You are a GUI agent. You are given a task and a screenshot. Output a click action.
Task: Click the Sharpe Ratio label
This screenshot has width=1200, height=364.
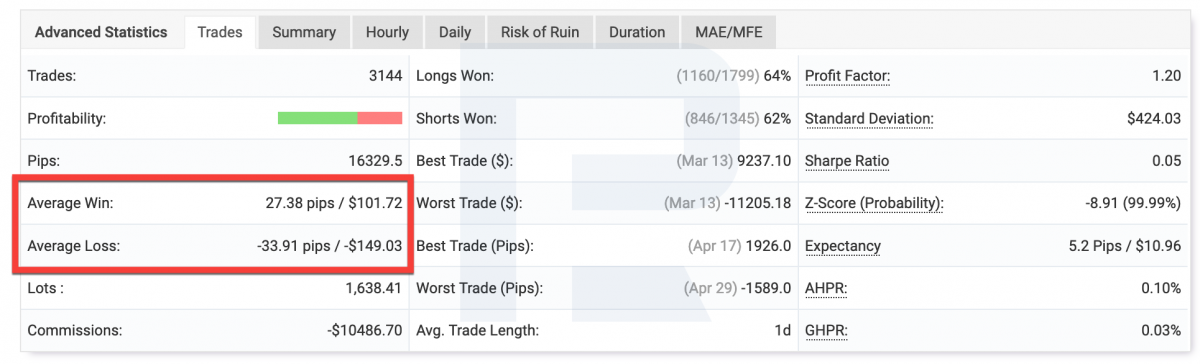point(847,161)
